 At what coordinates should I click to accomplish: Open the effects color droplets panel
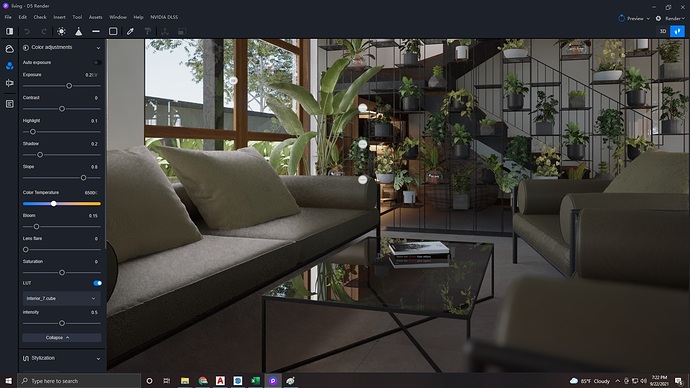click(x=9, y=66)
